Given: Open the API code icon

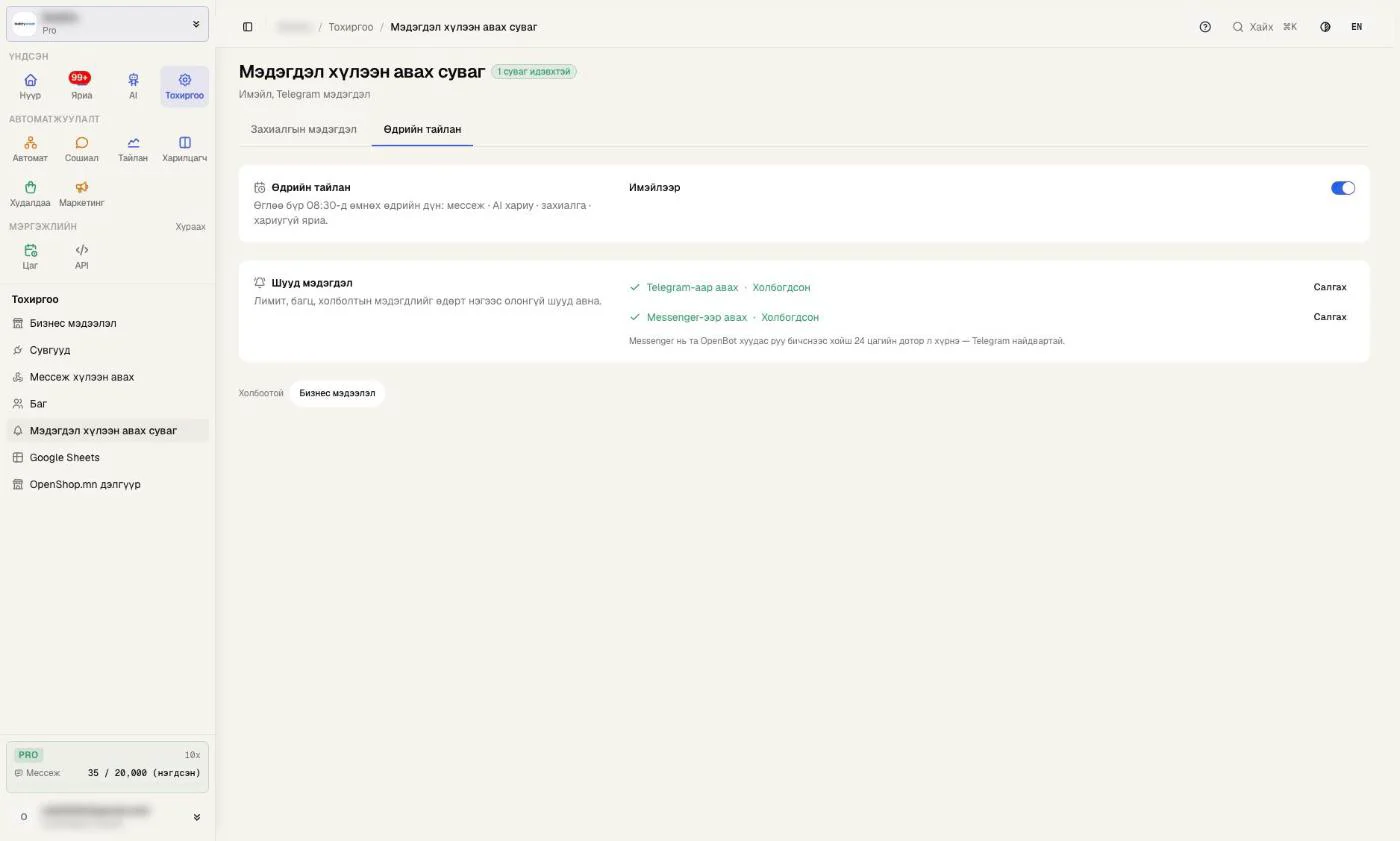Looking at the screenshot, I should tap(81, 257).
